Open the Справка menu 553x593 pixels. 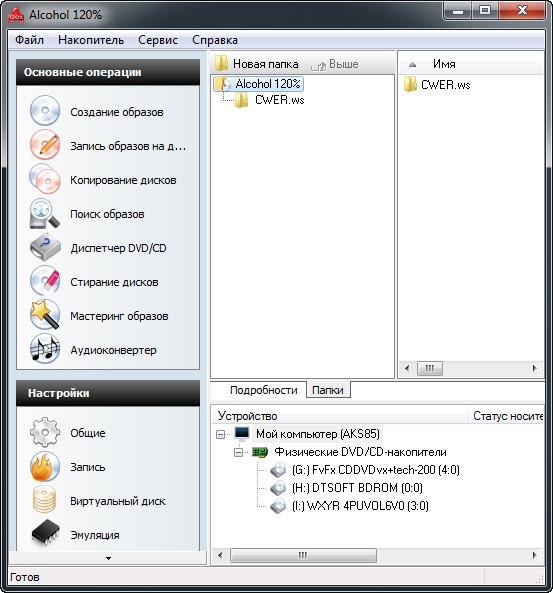click(215, 40)
